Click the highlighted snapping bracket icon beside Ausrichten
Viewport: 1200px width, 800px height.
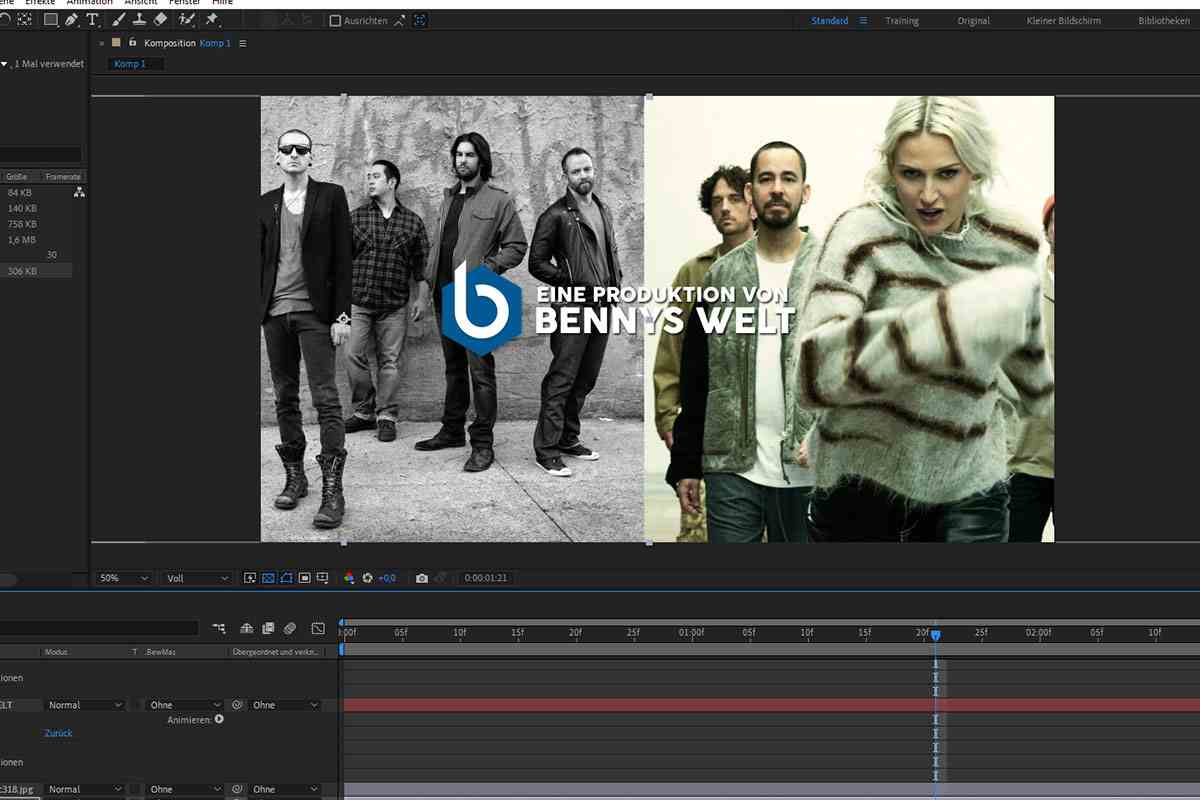pyautogui.click(x=419, y=20)
